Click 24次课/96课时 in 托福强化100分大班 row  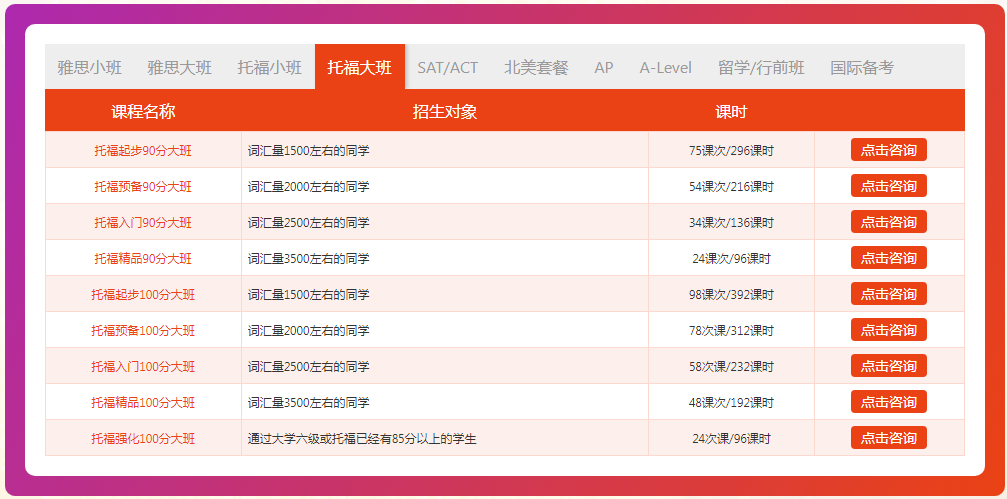pyautogui.click(x=731, y=439)
